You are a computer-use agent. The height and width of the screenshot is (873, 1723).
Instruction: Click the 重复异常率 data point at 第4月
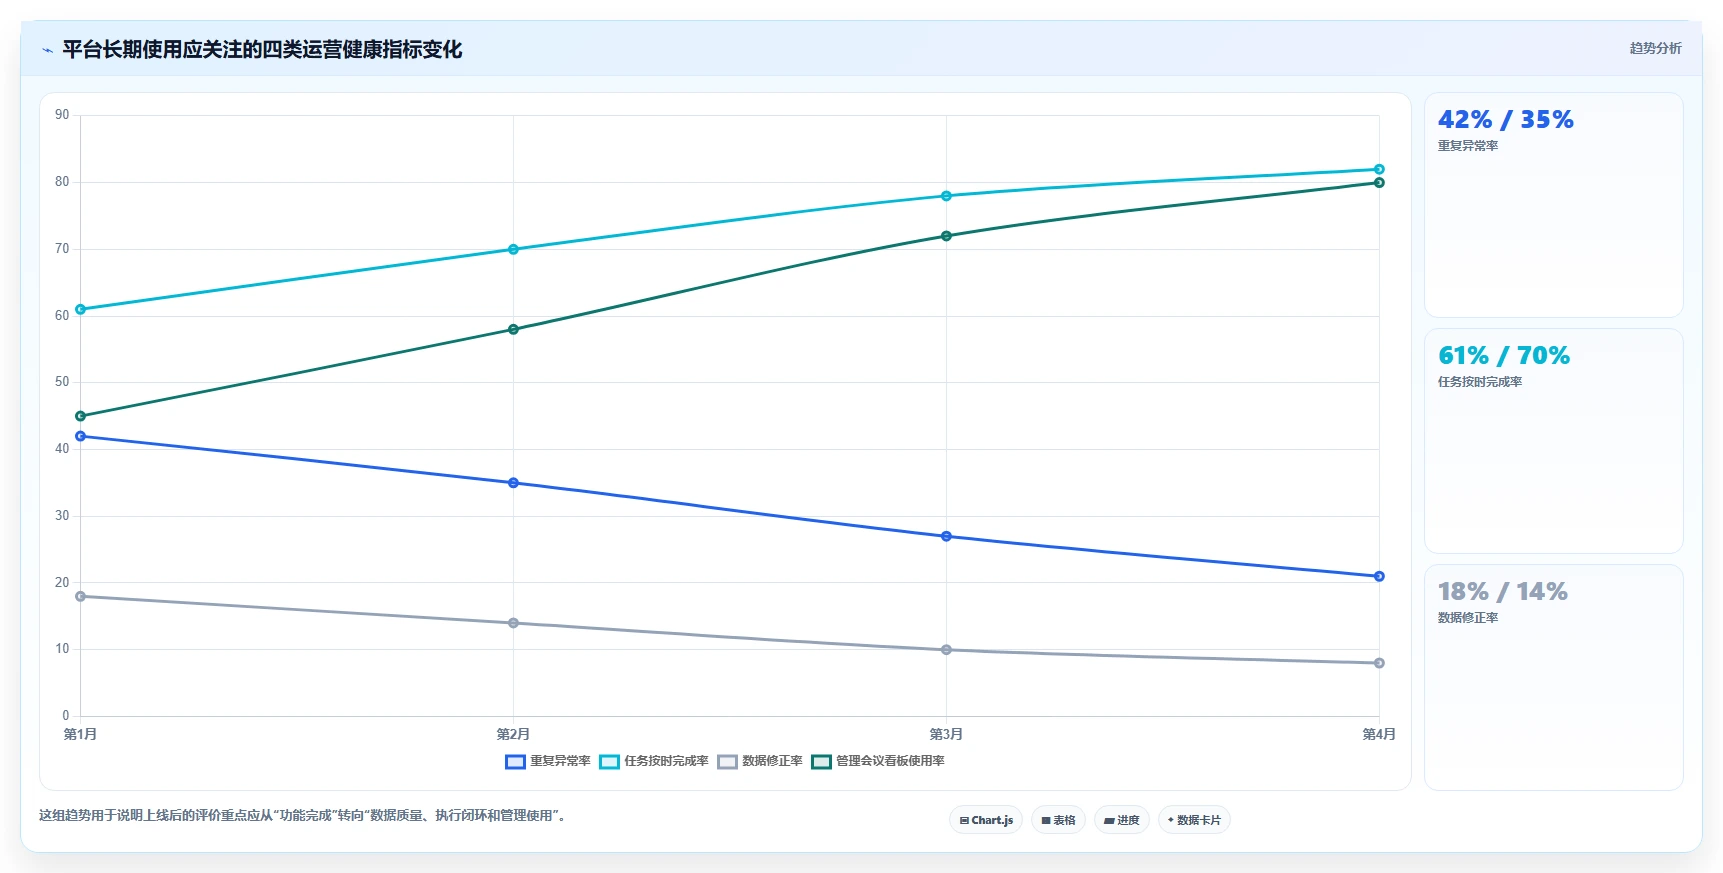pos(1379,576)
